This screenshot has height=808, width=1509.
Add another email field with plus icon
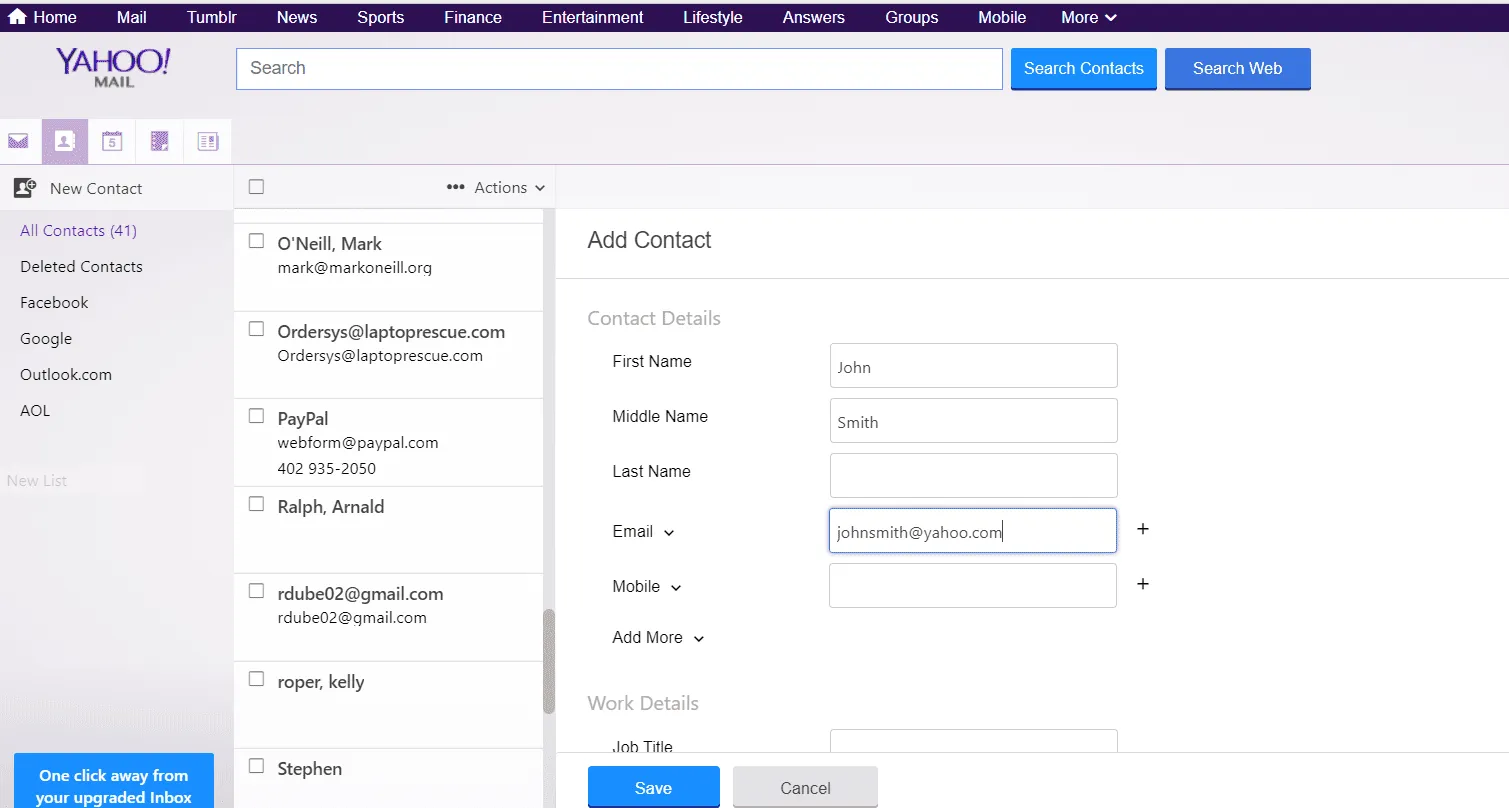[x=1143, y=529]
